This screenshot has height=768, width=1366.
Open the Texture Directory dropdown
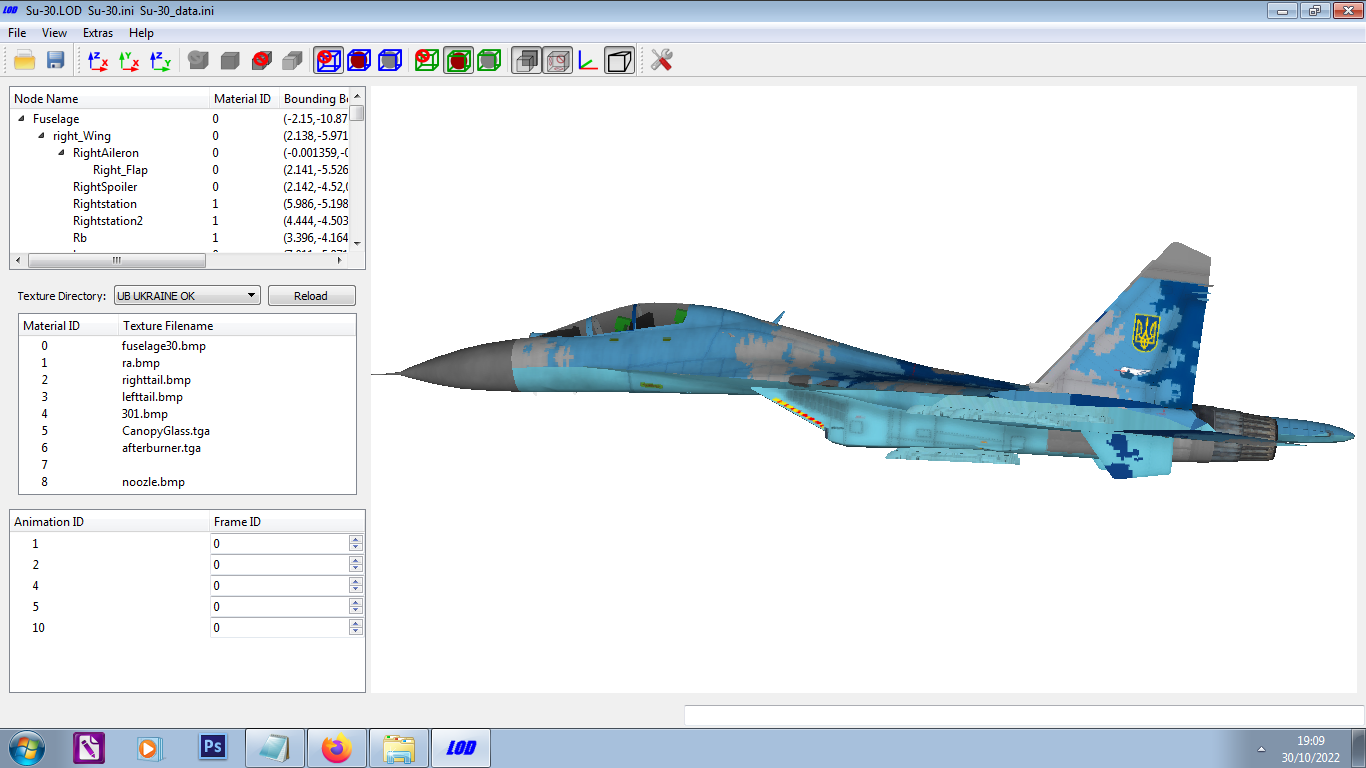point(187,296)
